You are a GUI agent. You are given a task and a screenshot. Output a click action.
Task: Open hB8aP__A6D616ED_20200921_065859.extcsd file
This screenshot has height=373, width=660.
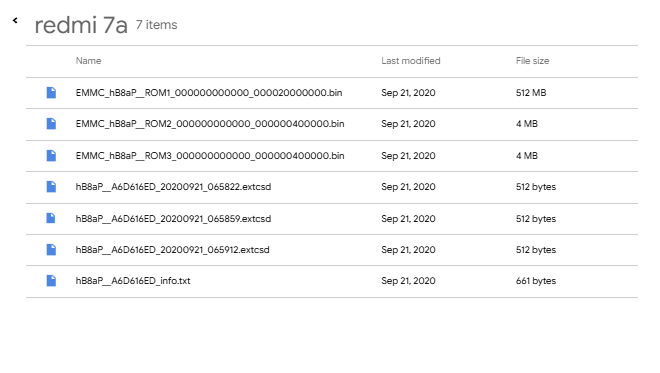(x=173, y=218)
